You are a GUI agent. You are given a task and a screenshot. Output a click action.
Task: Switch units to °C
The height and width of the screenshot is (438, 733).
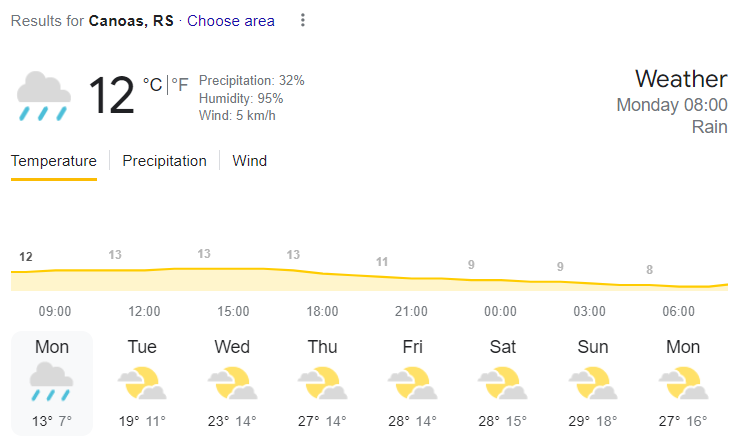pos(152,85)
